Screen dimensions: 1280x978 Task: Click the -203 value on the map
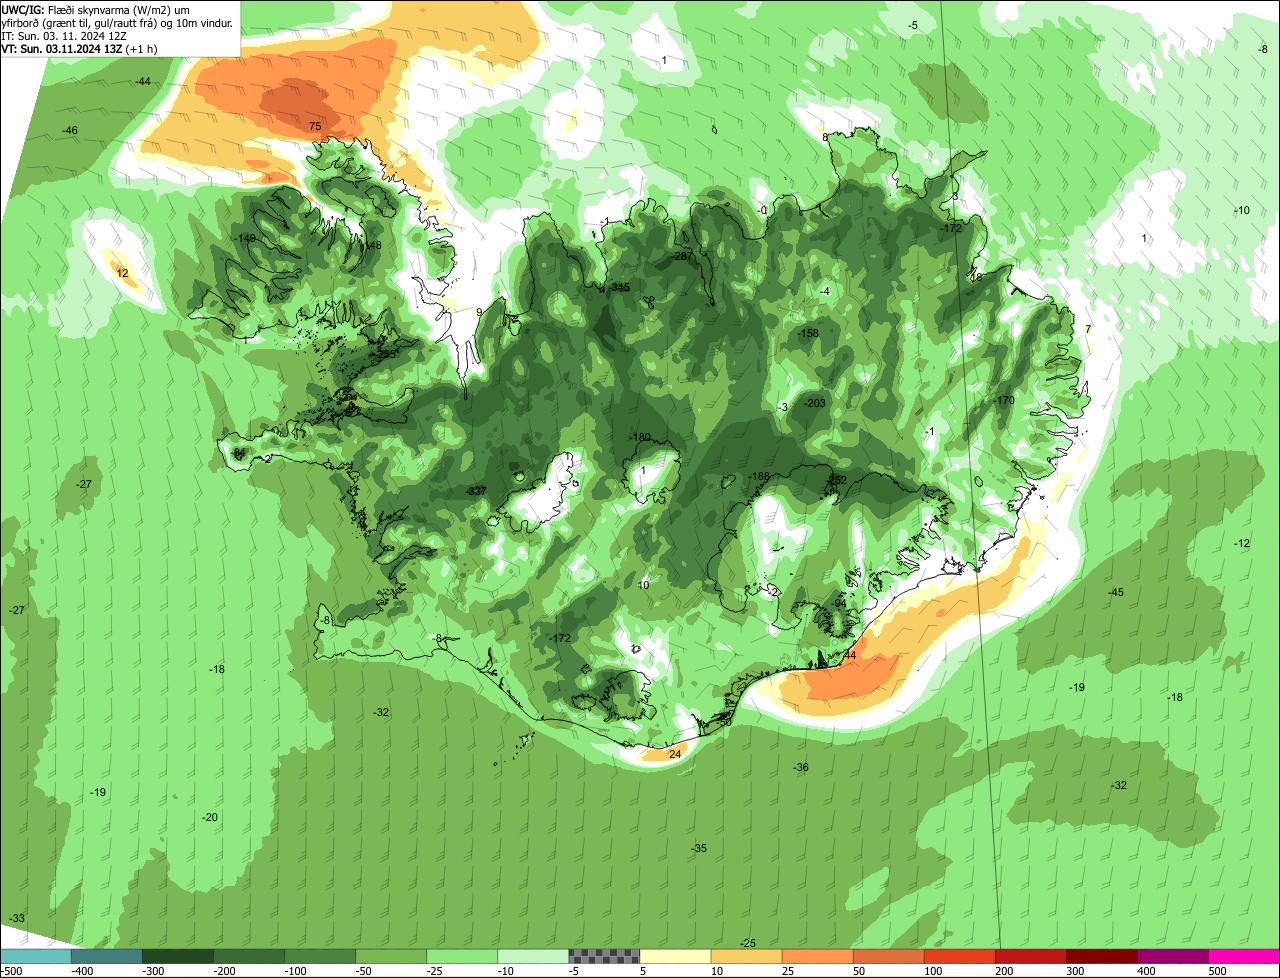814,402
